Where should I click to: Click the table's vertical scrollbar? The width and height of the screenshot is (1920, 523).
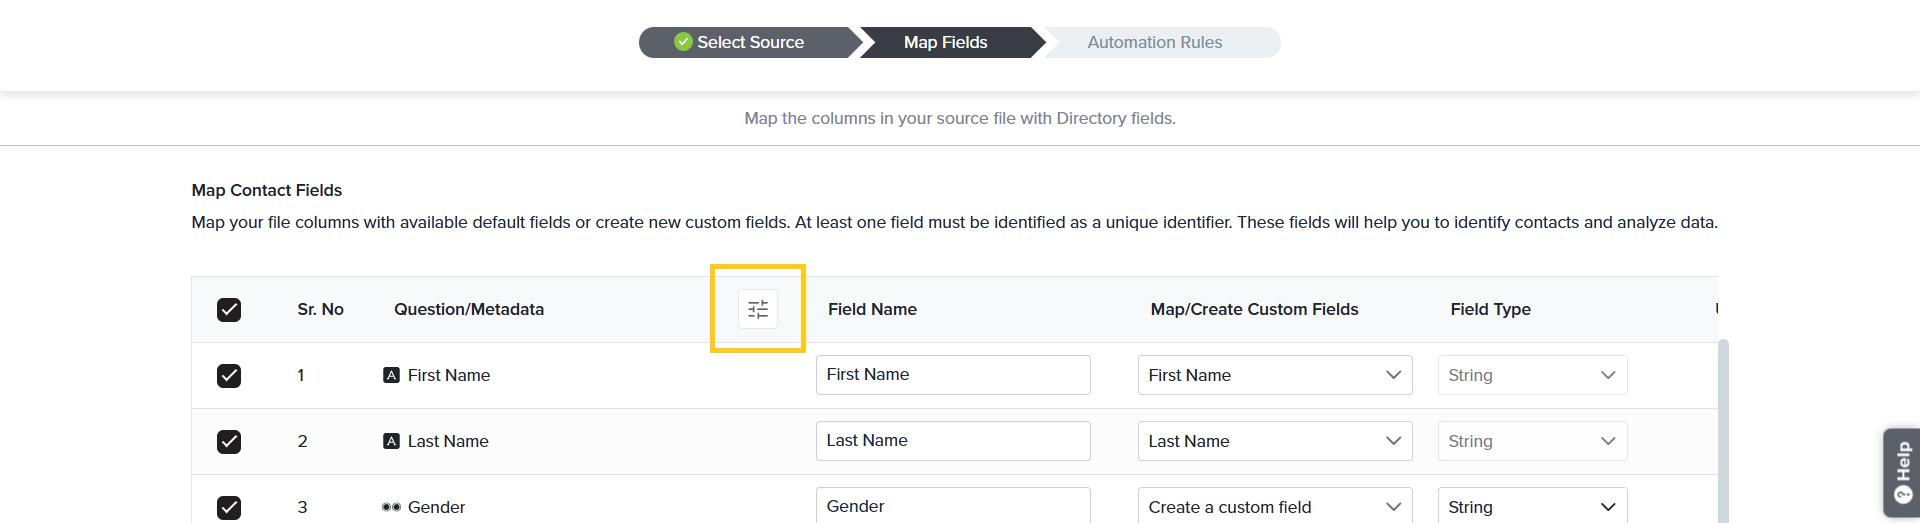tap(1723, 430)
